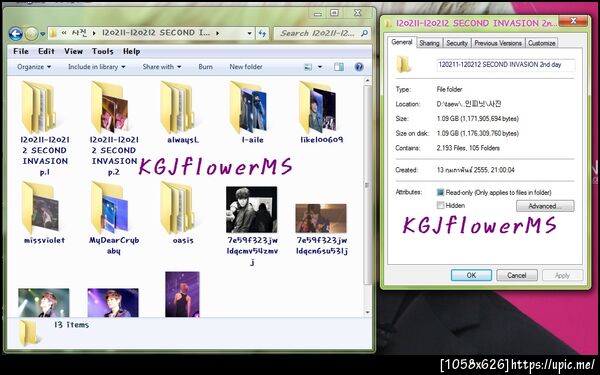Viewport: 600px width, 375px height.
Task: Select the MyDearCrybaby folder
Action: click(114, 218)
